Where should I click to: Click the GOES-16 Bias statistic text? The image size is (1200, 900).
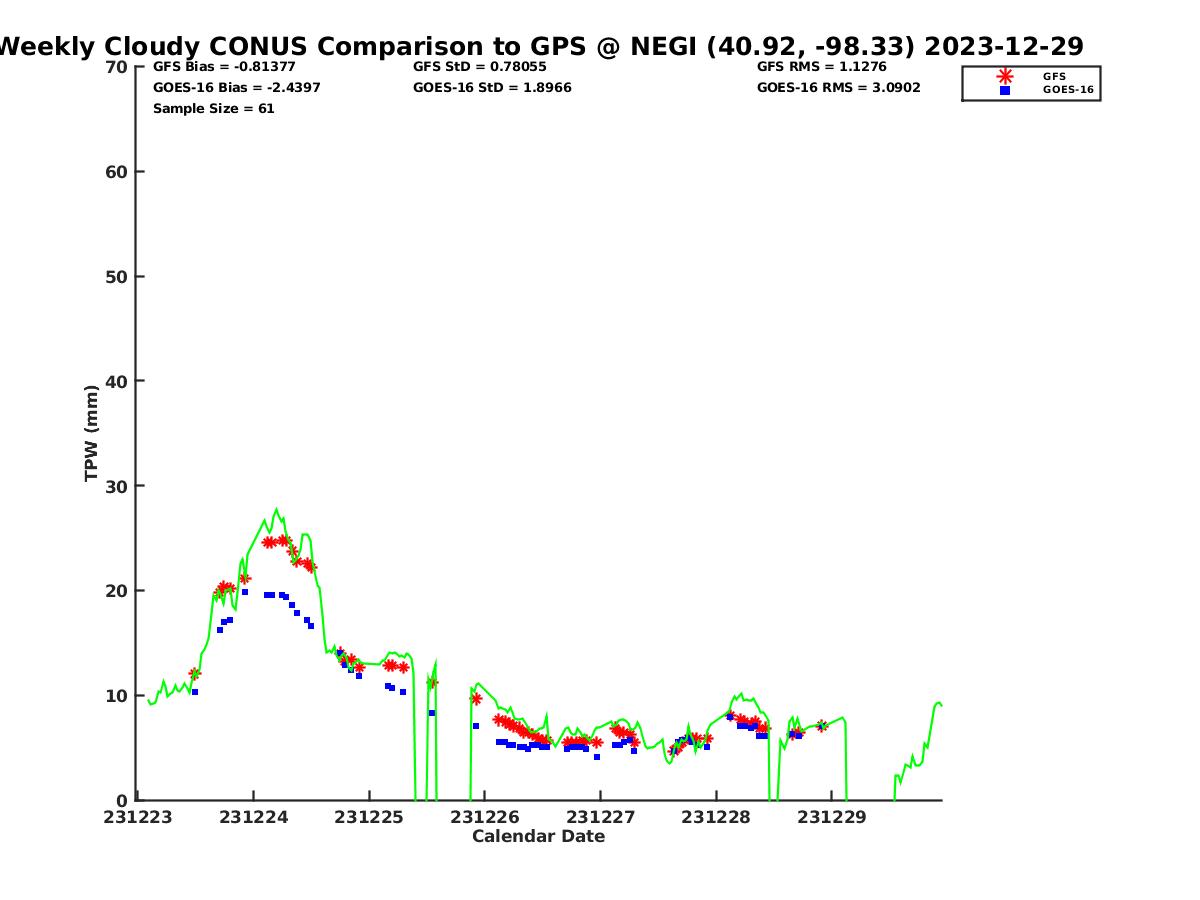(236, 88)
